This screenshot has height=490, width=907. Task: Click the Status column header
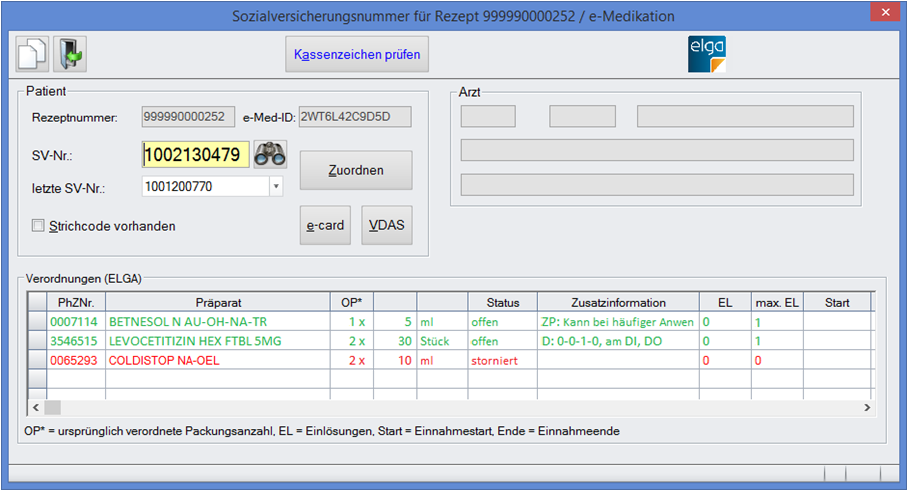(502, 302)
